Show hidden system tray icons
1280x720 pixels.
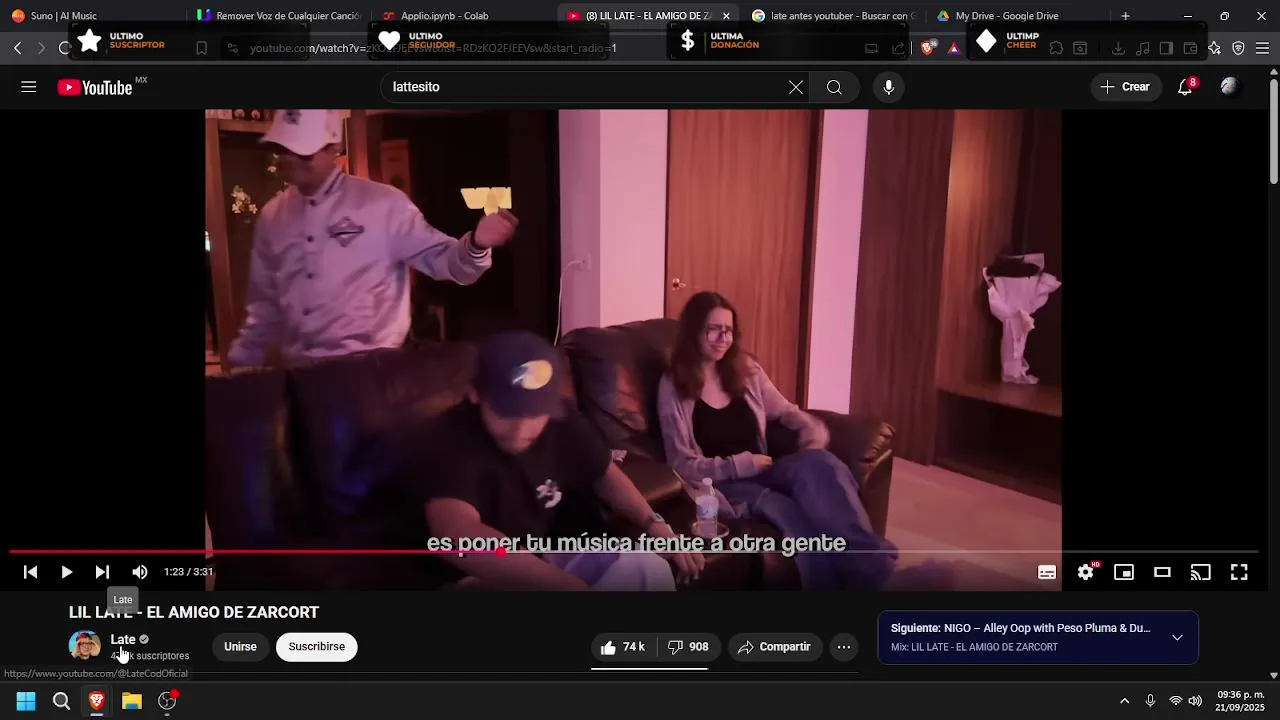tap(1124, 701)
